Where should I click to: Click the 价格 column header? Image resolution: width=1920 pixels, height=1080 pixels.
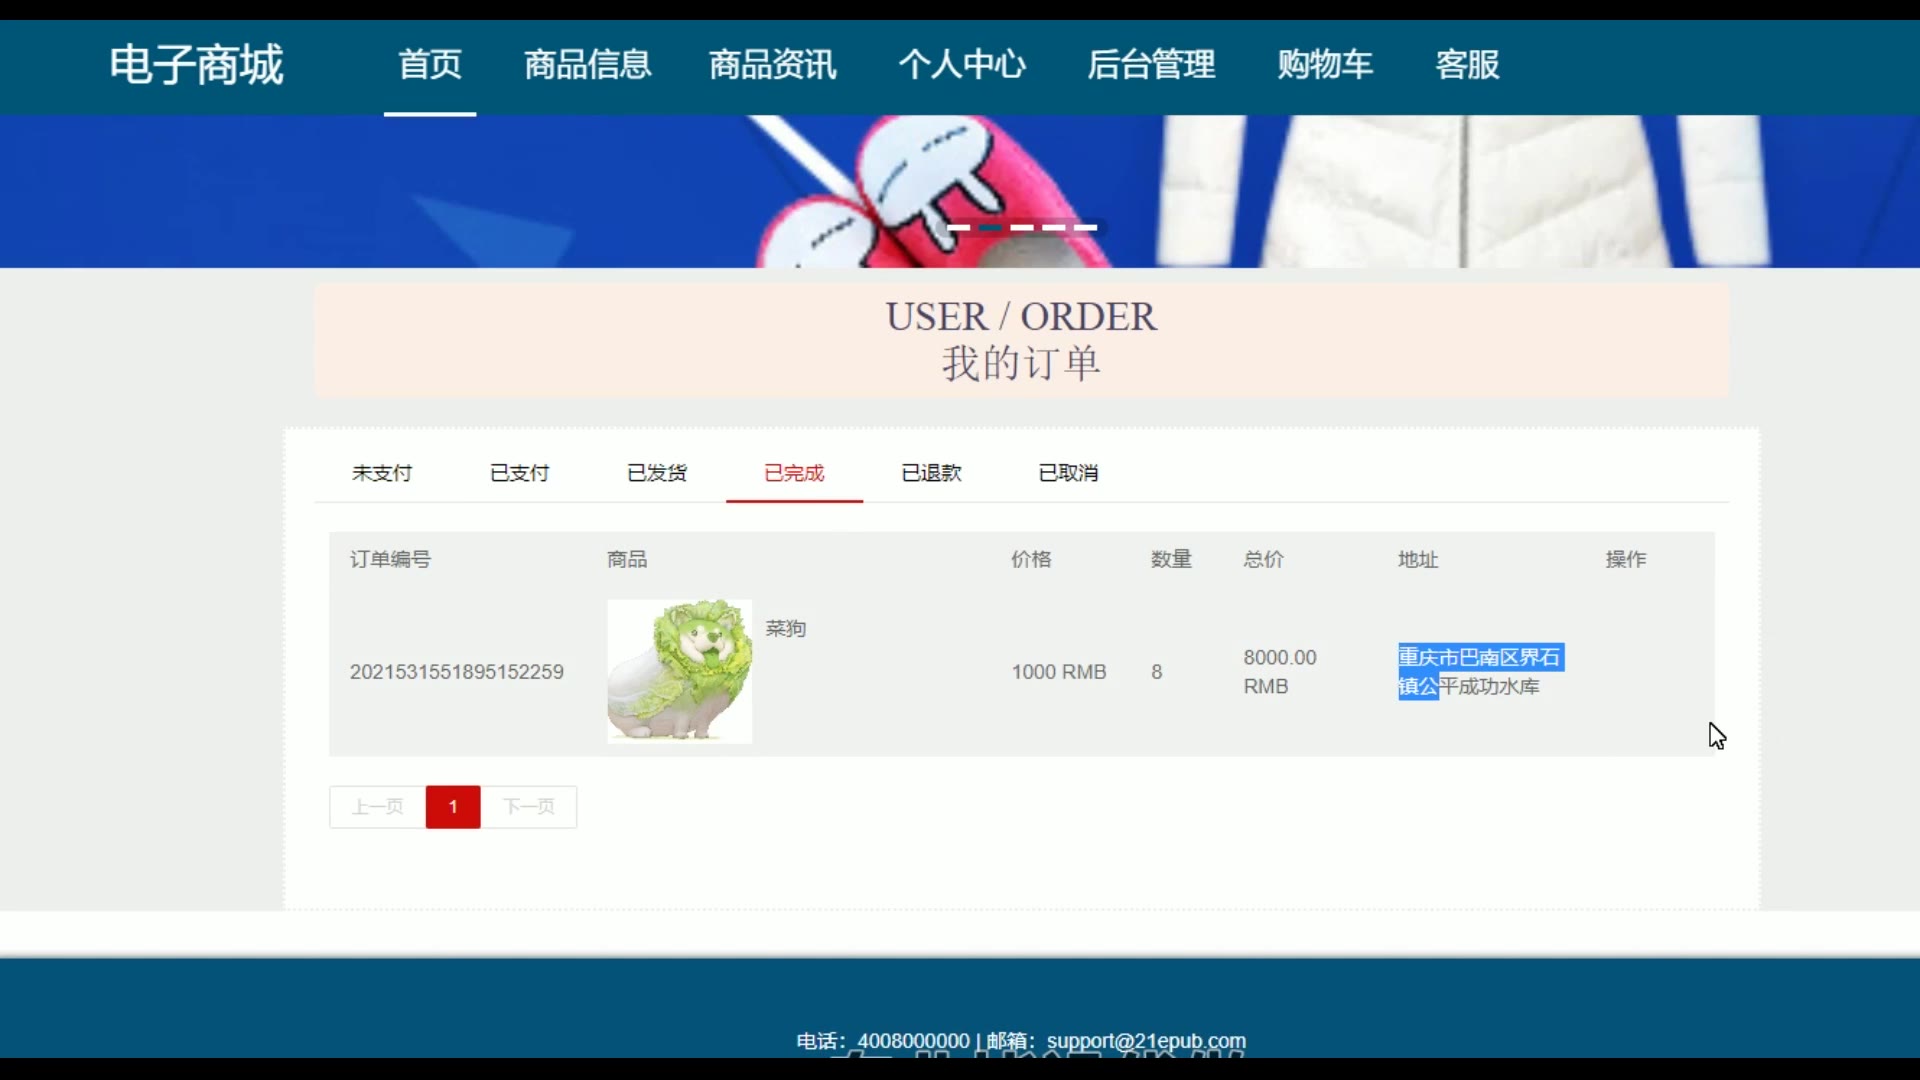click(x=1031, y=560)
